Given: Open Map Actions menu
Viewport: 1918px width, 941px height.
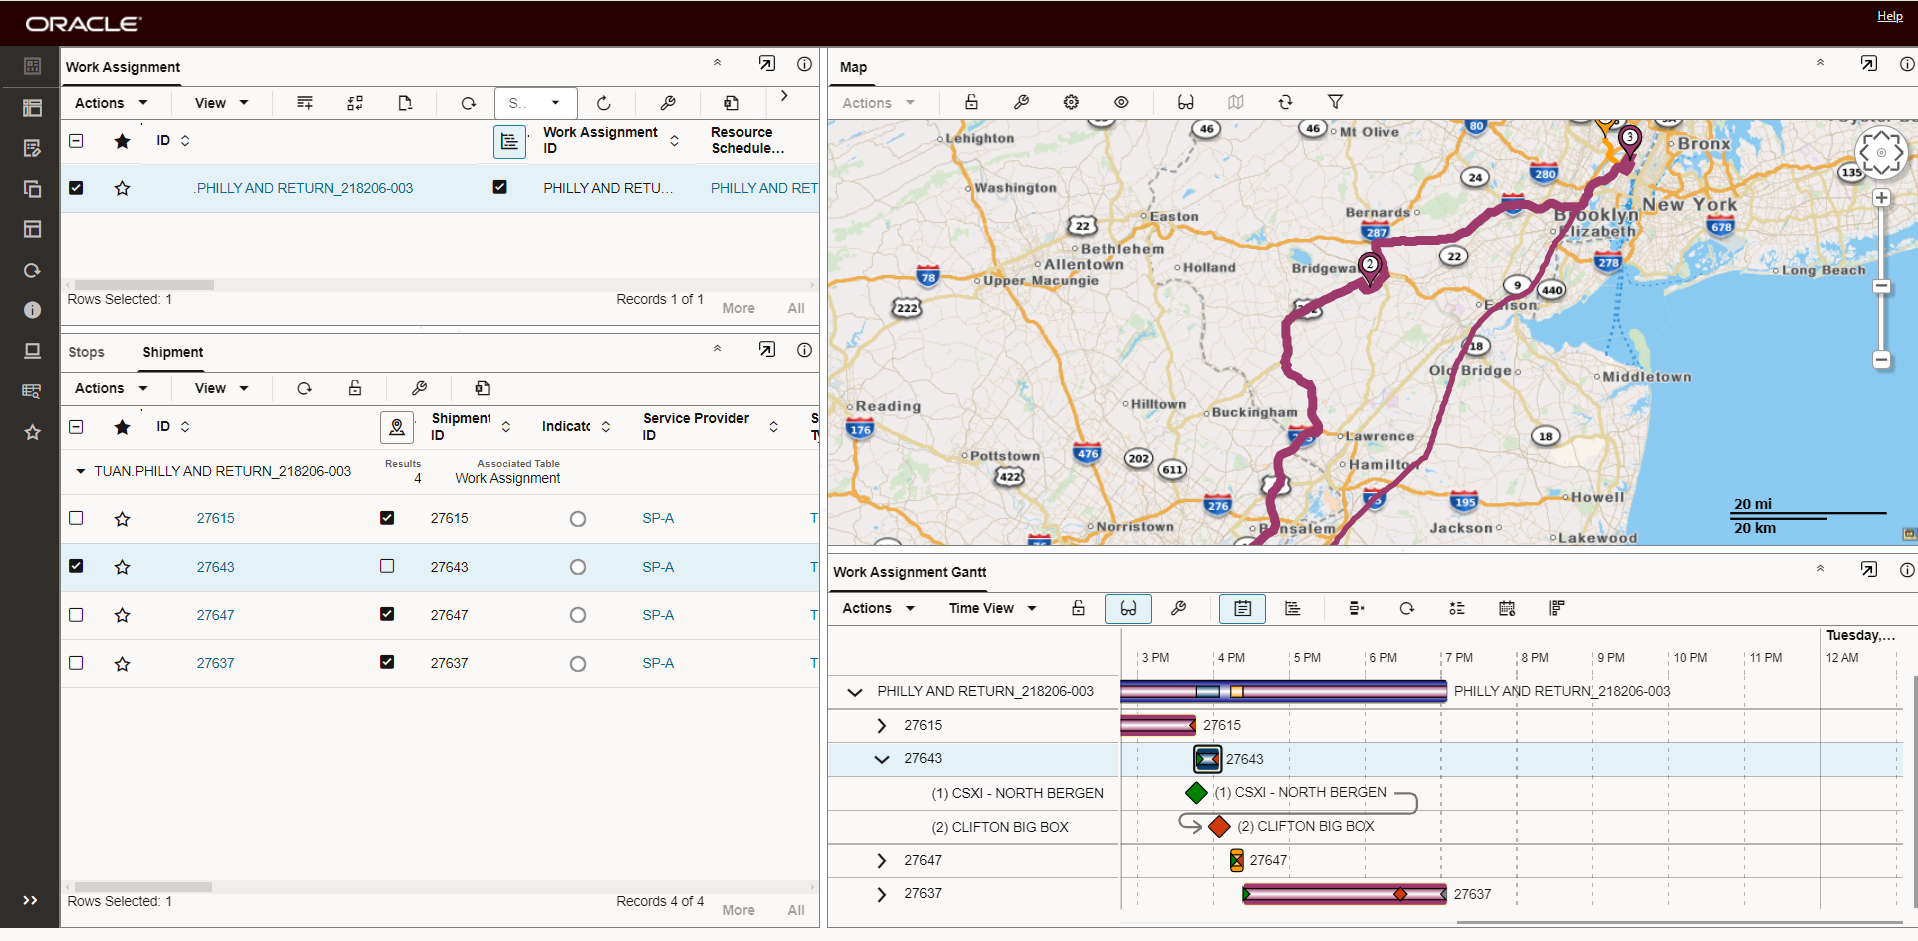Looking at the screenshot, I should pyautogui.click(x=878, y=102).
